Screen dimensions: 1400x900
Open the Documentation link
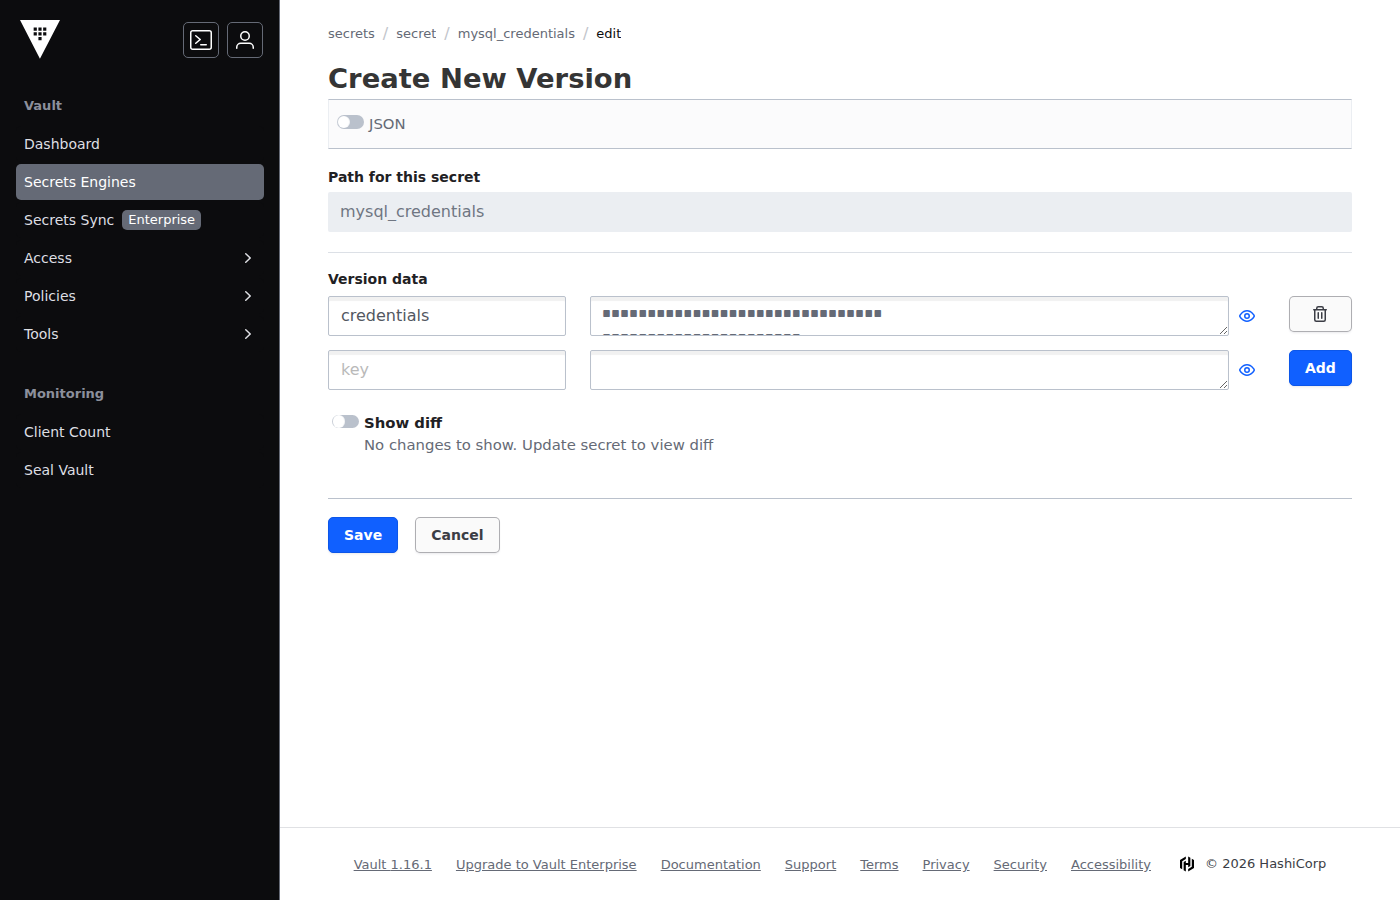[711, 865]
